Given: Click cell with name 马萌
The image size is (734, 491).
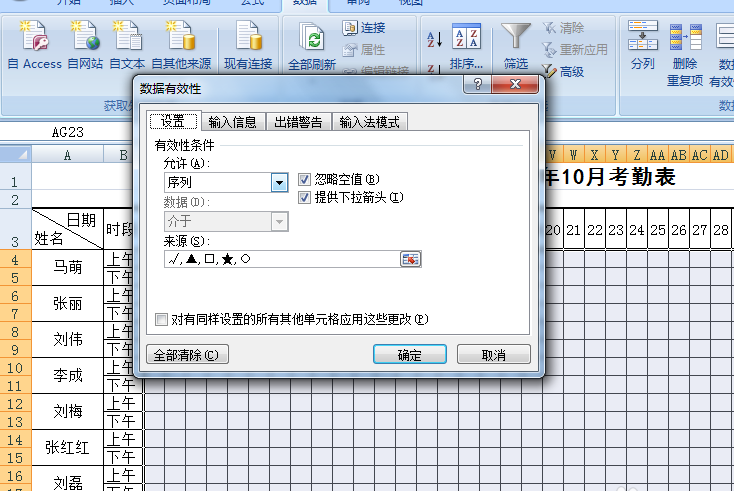Looking at the screenshot, I should coord(67,268).
